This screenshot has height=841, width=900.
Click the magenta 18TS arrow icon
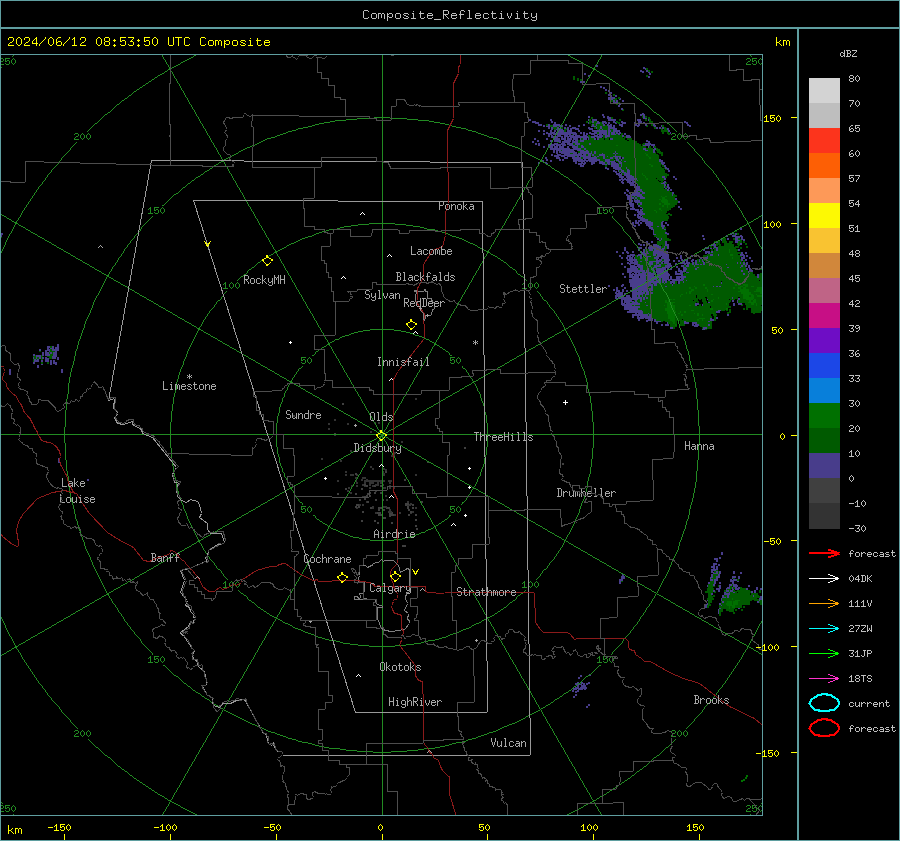[x=824, y=678]
